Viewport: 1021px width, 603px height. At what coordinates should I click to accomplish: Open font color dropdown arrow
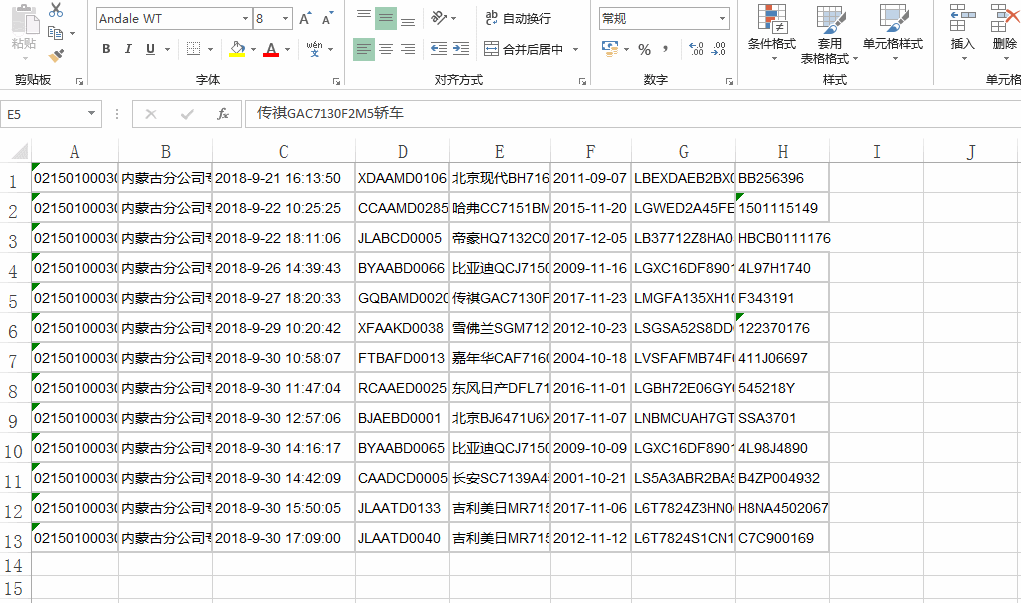click(287, 49)
